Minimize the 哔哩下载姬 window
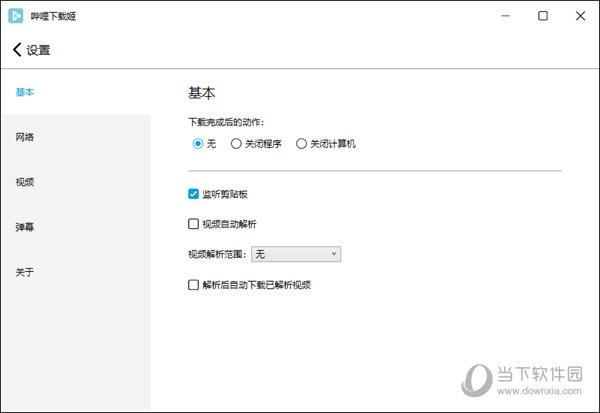The width and height of the screenshot is (600, 413). [x=505, y=16]
